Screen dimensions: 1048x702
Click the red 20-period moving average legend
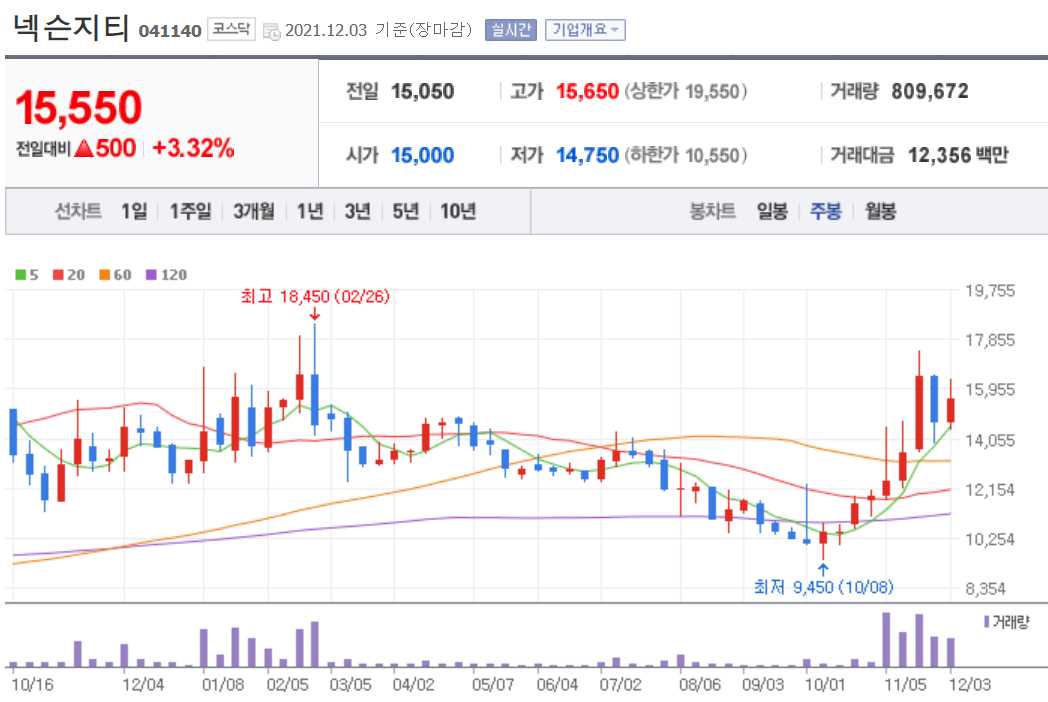[69, 275]
